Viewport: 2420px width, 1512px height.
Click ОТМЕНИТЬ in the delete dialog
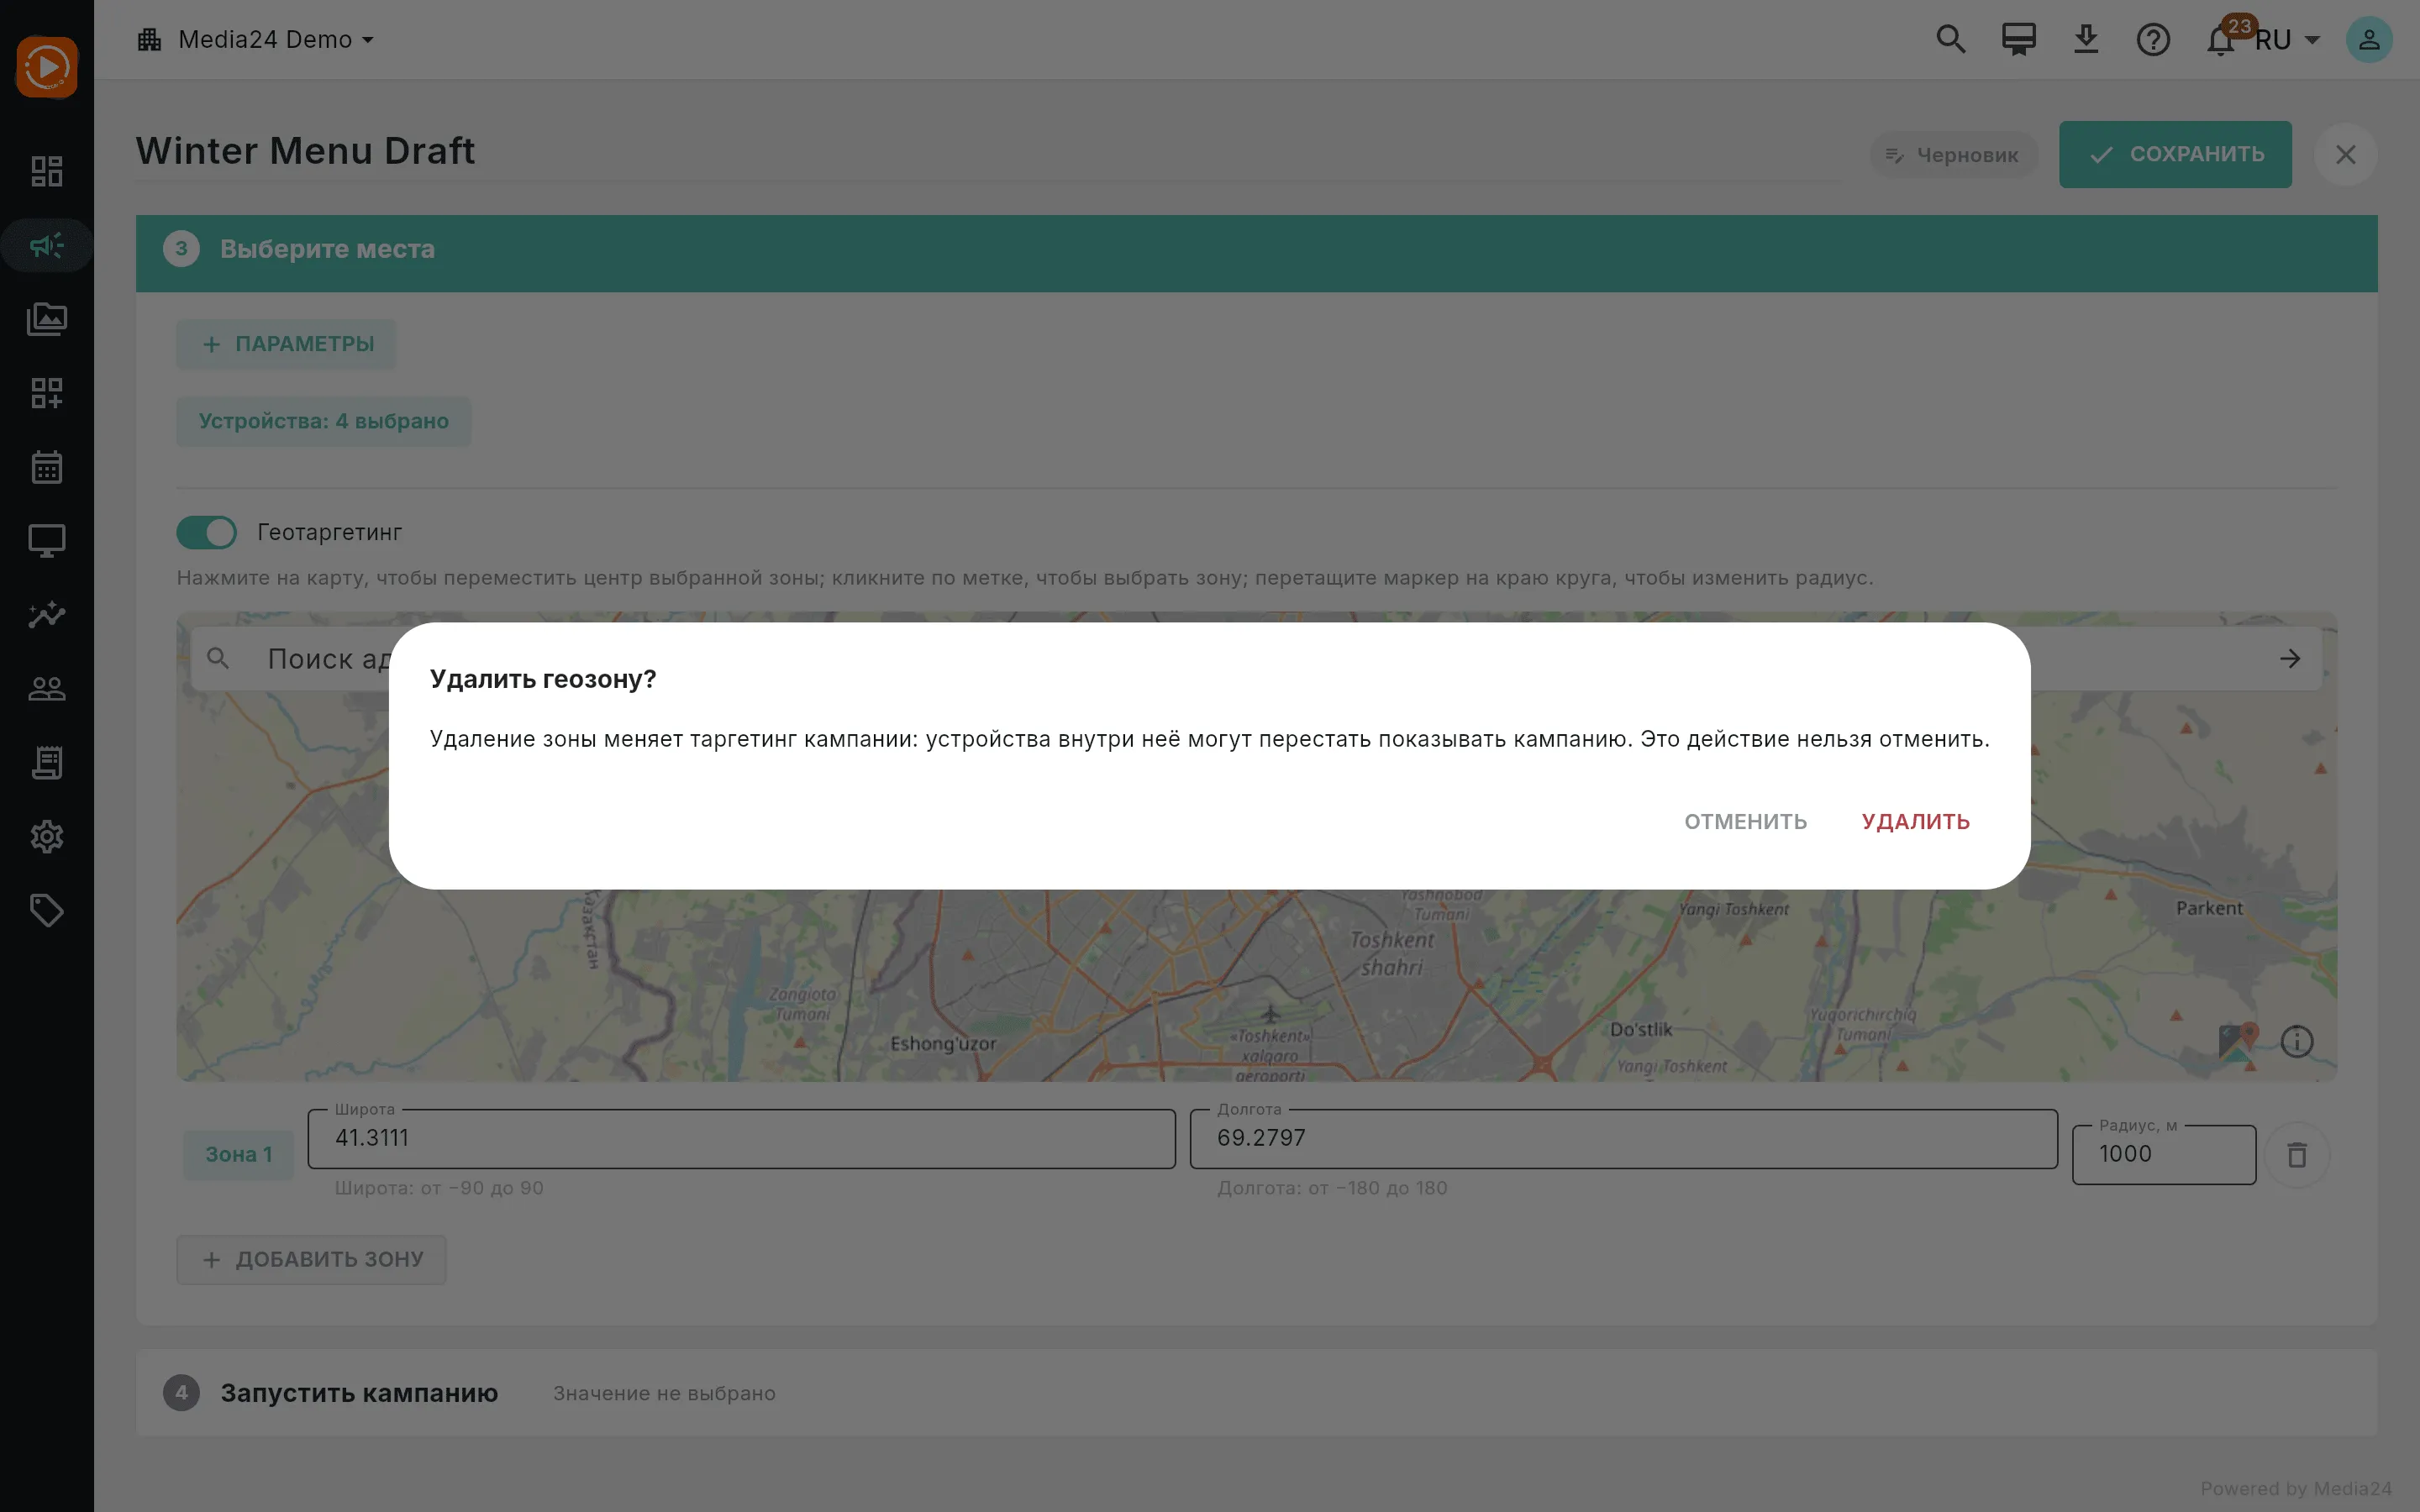coord(1745,822)
